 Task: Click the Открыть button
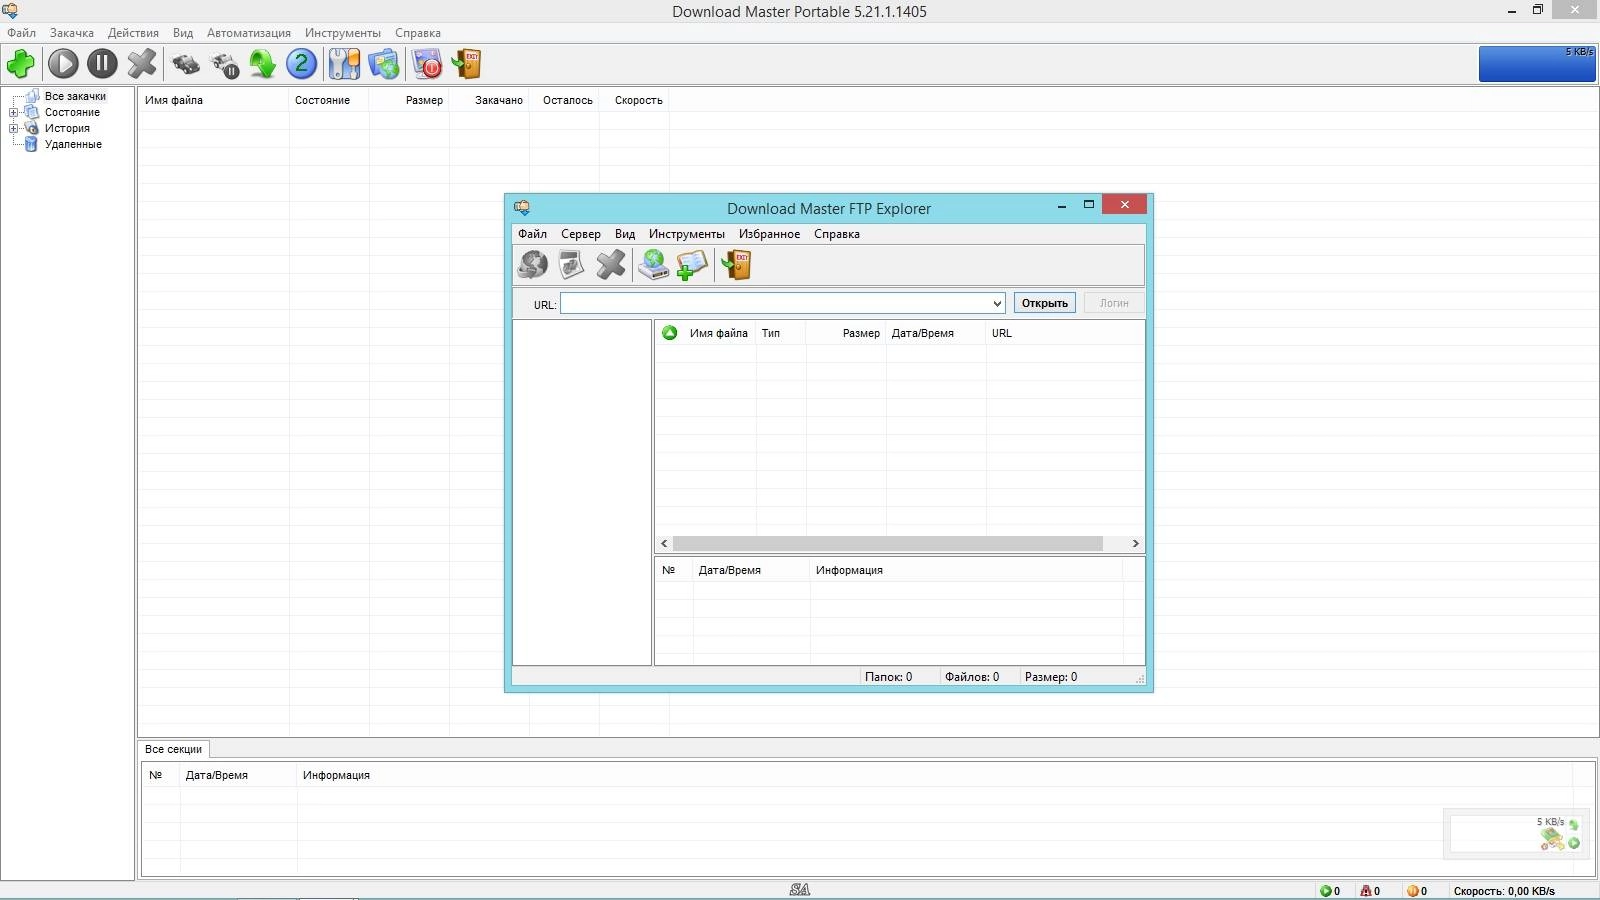pos(1045,303)
